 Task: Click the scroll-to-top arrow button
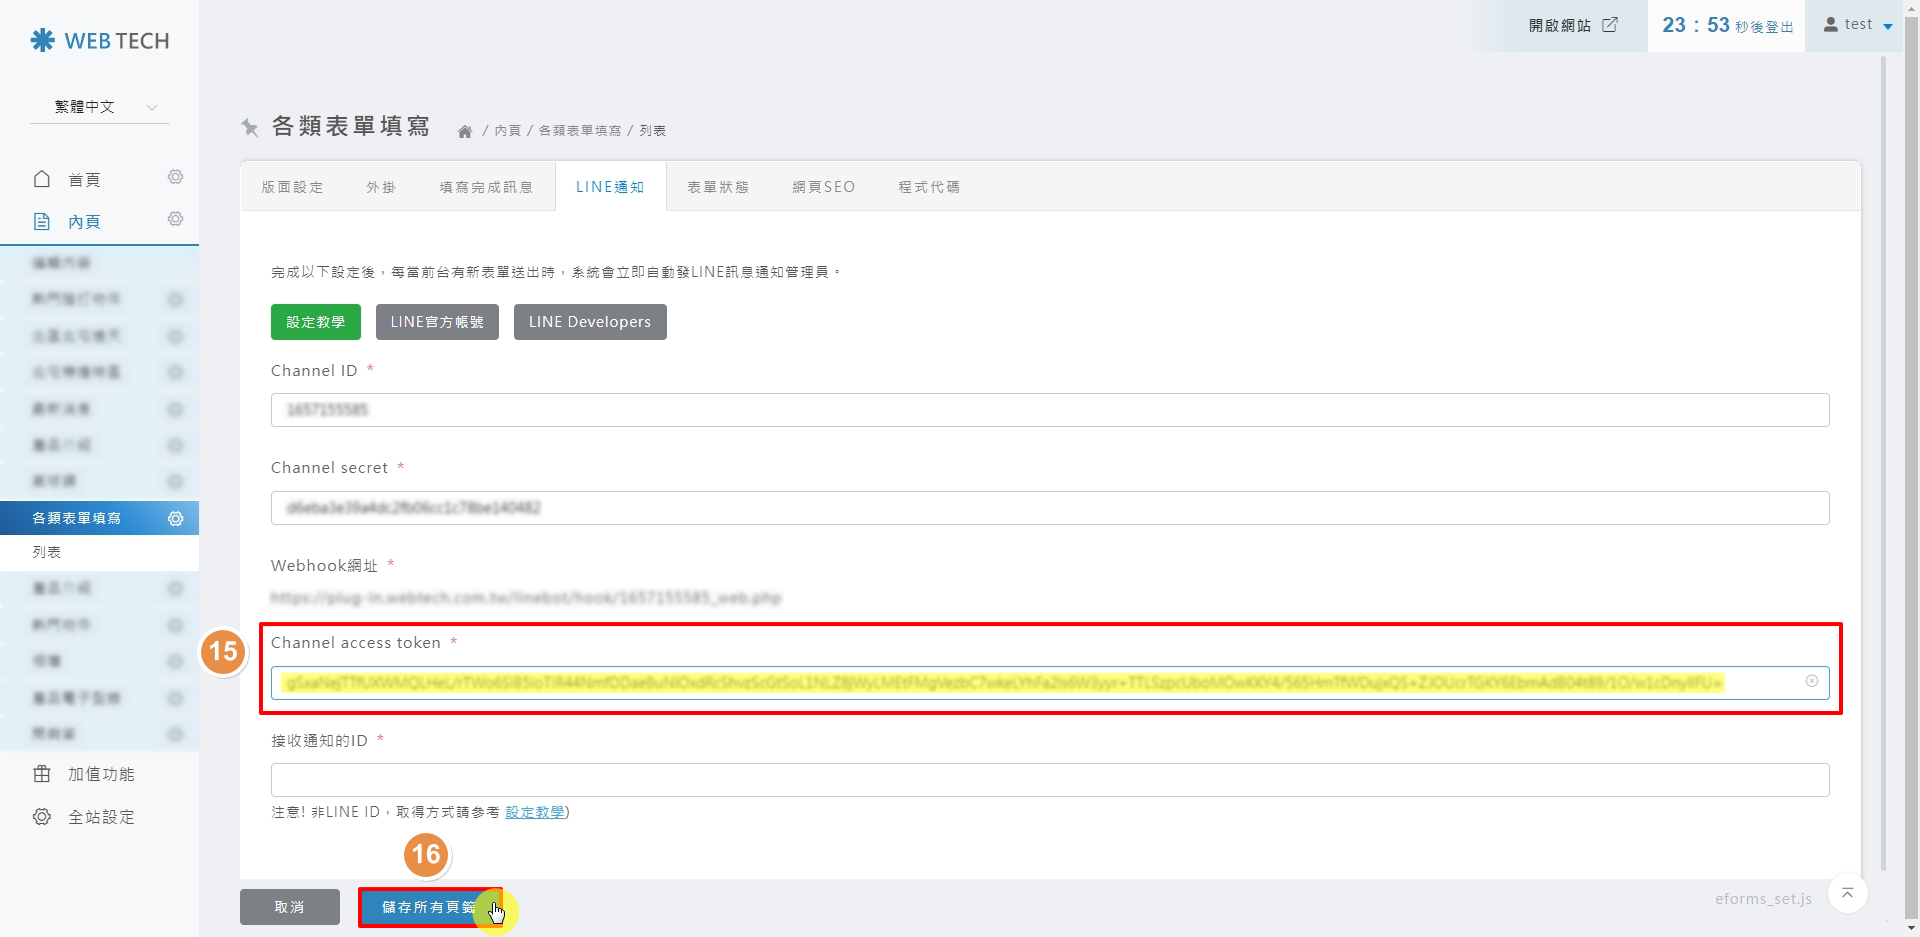pos(1847,893)
